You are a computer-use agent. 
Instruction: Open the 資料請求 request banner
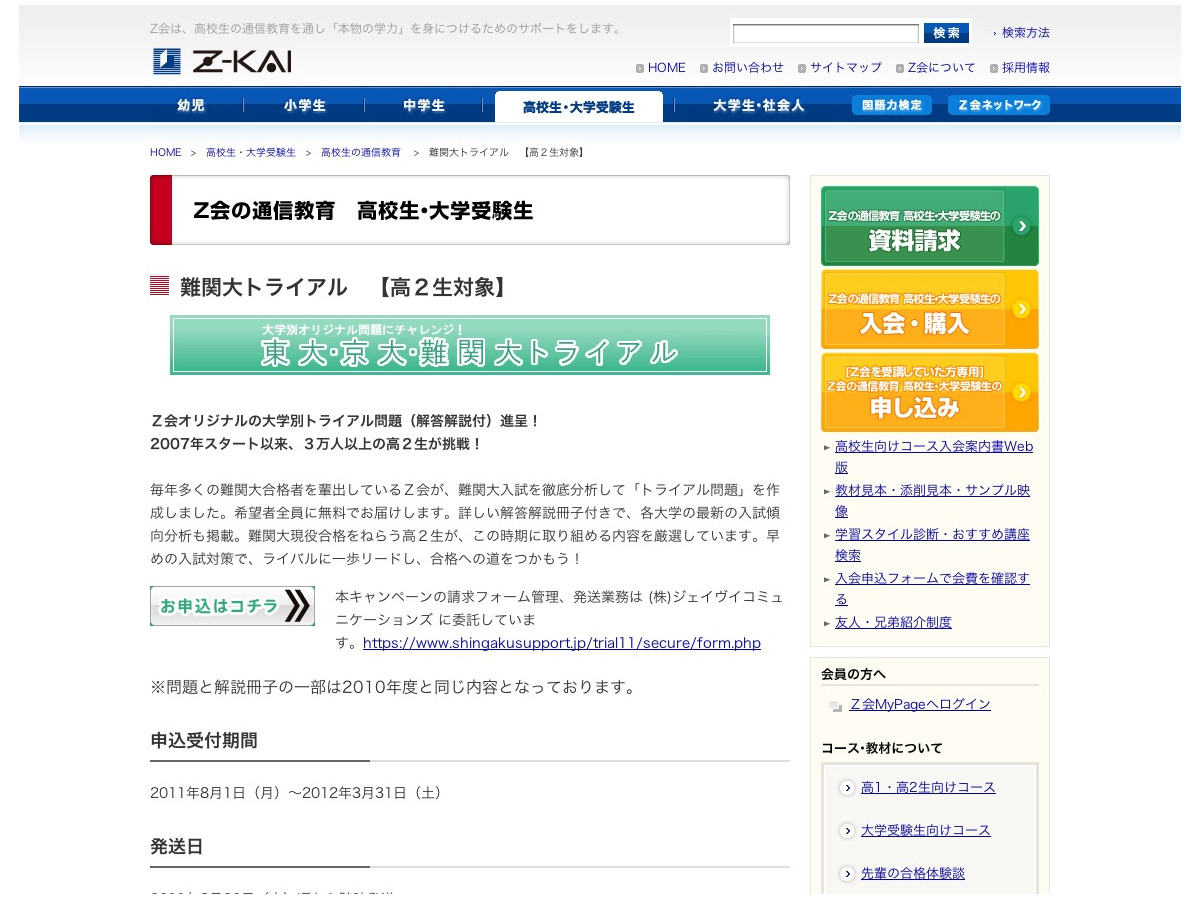(928, 225)
